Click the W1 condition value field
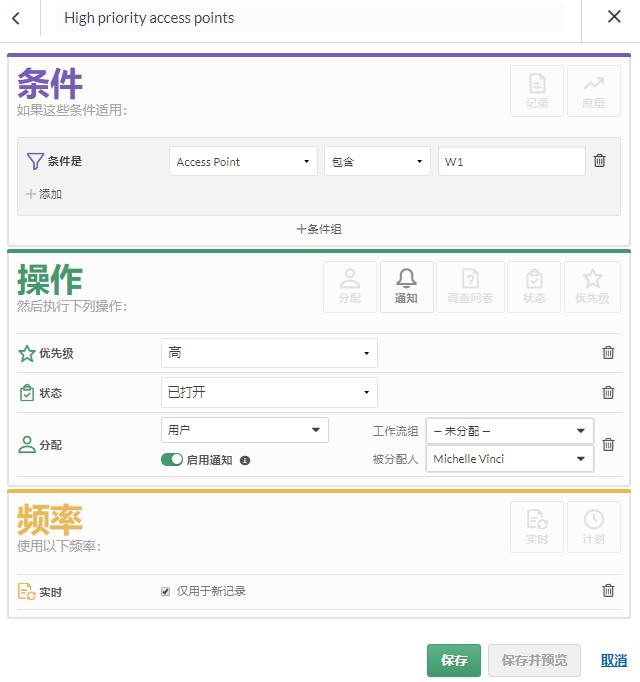This screenshot has height=682, width=640. [510, 162]
